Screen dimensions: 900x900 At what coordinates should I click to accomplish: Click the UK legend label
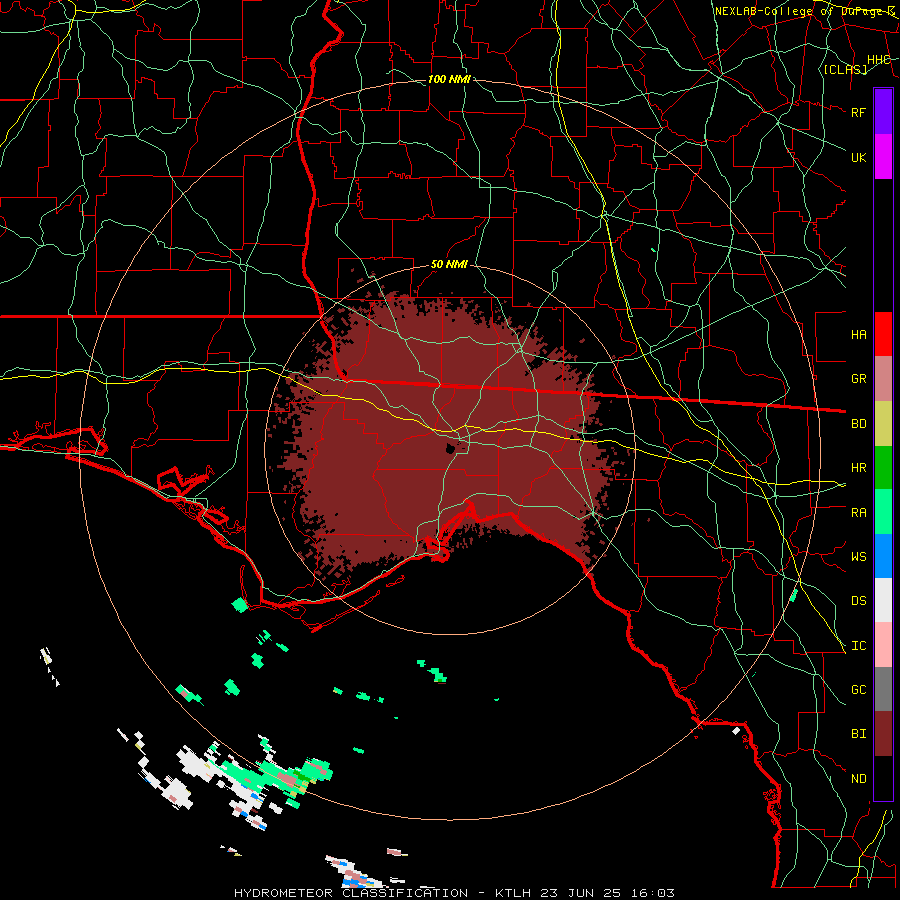pos(859,157)
